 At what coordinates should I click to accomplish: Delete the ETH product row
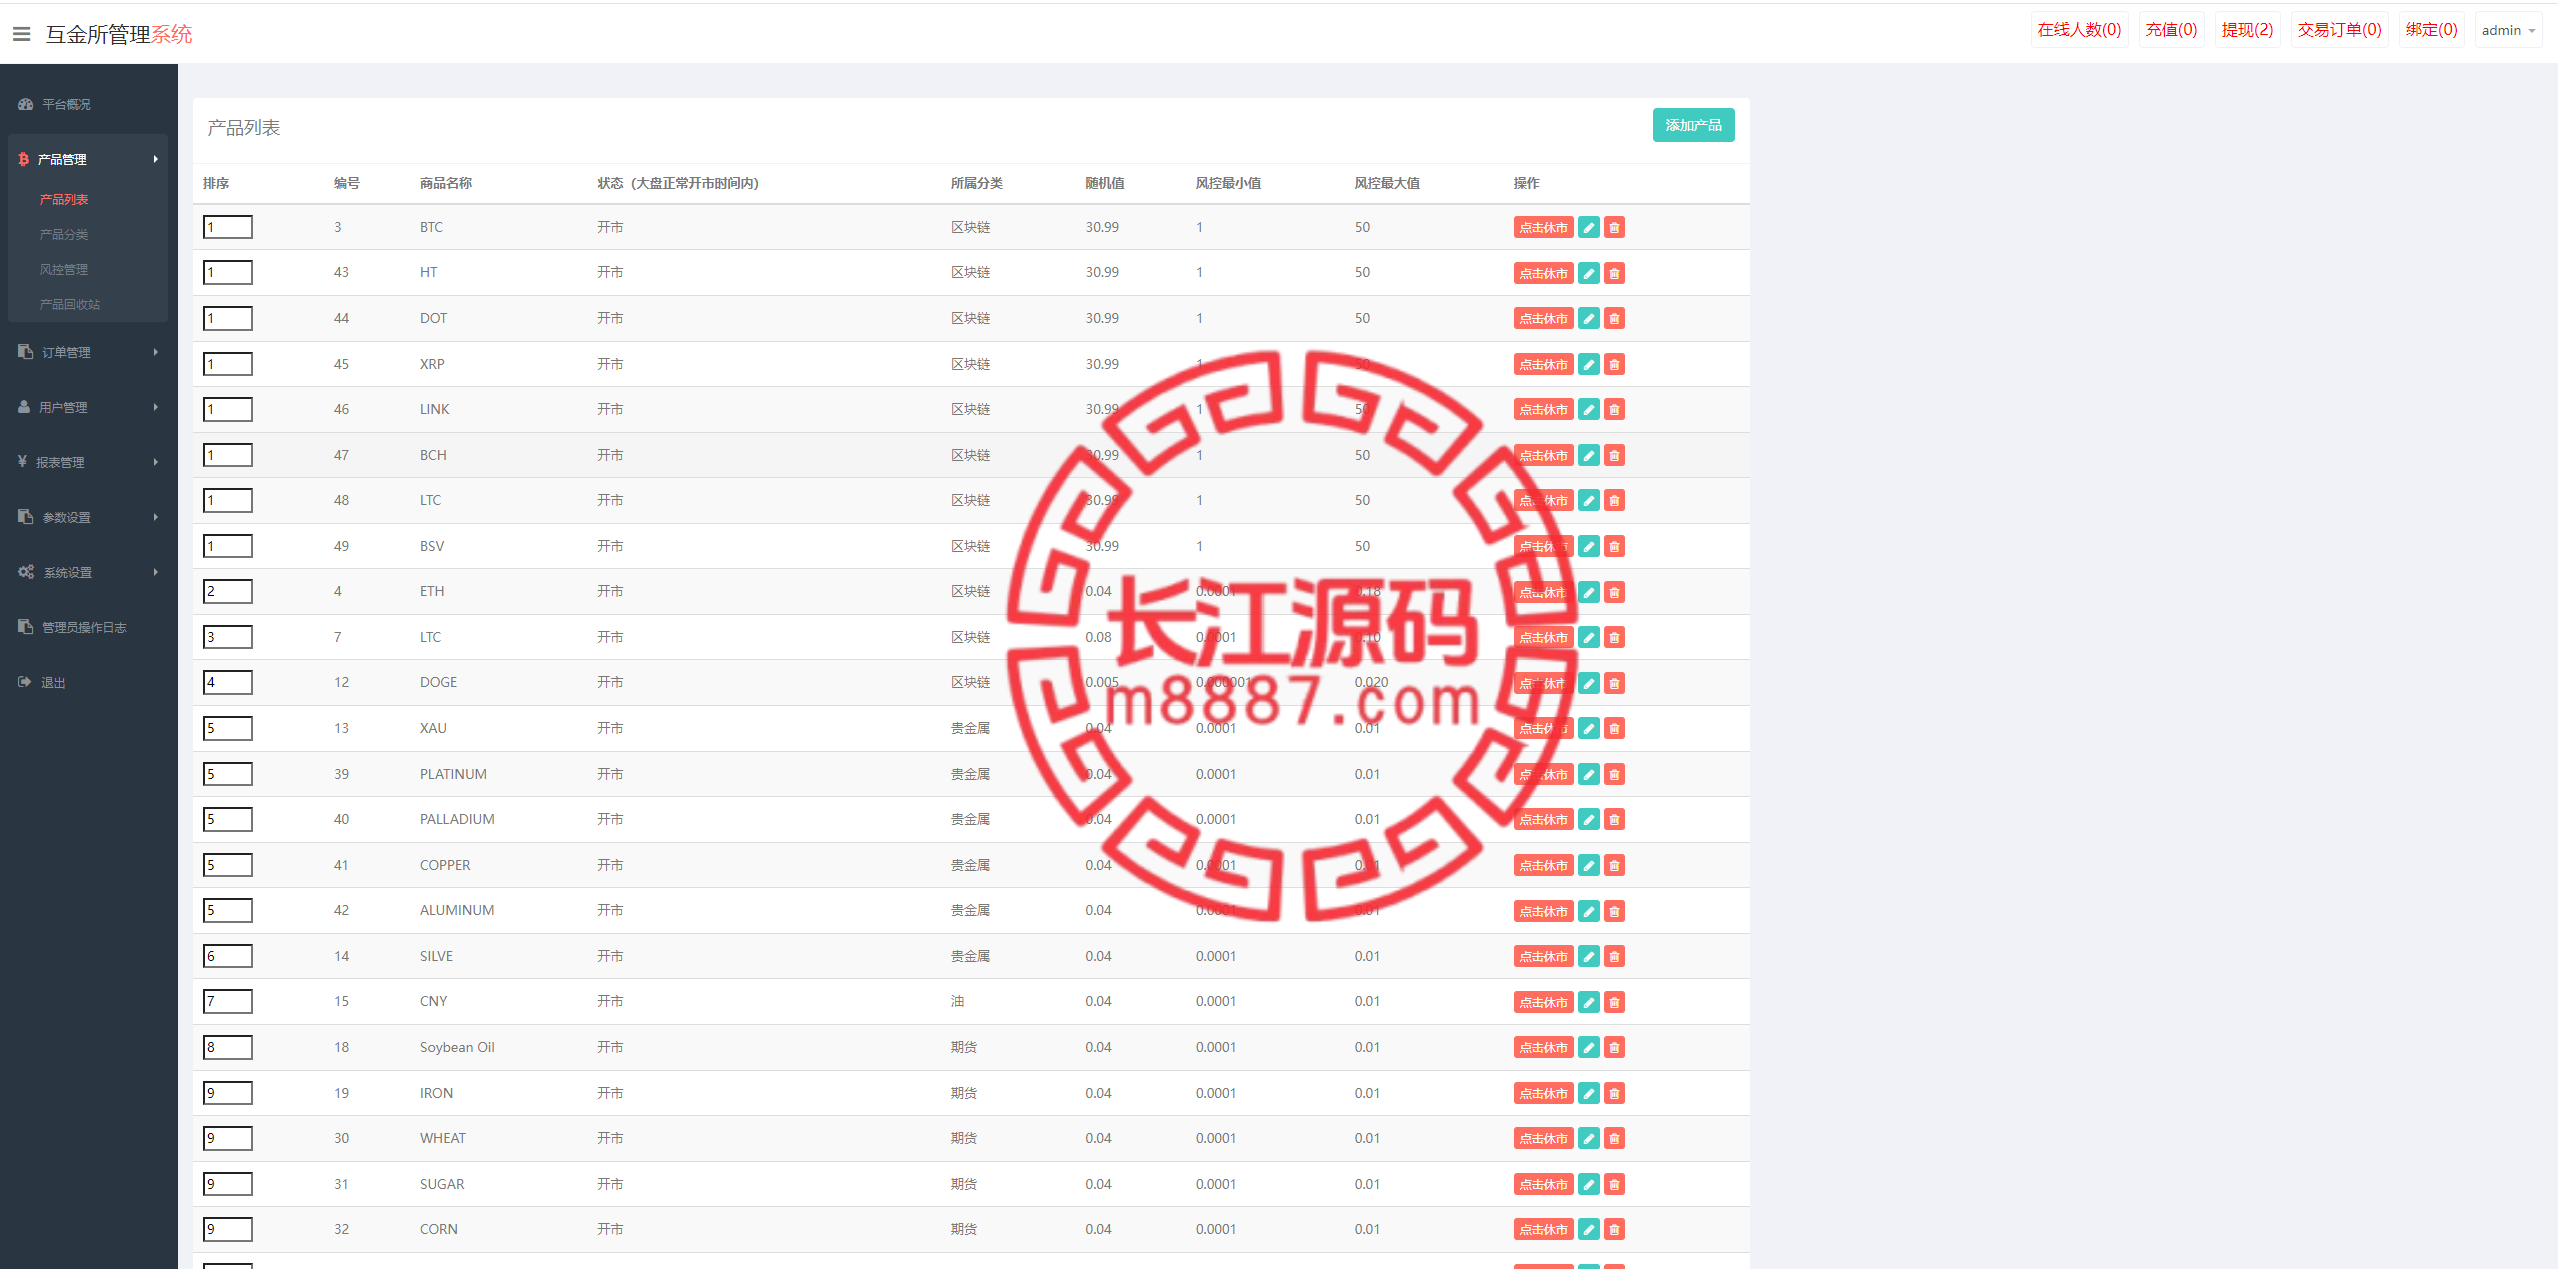click(1614, 592)
